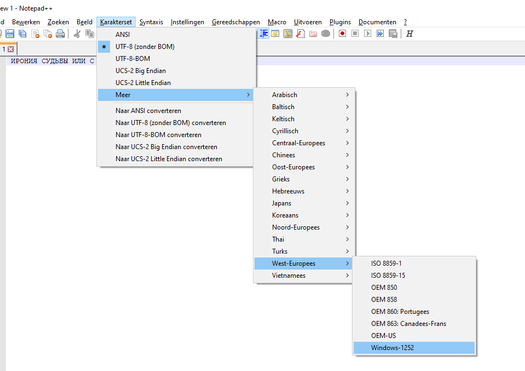
Task: Choose Naar UCS-2 Big Endian converteren
Action: (176, 147)
